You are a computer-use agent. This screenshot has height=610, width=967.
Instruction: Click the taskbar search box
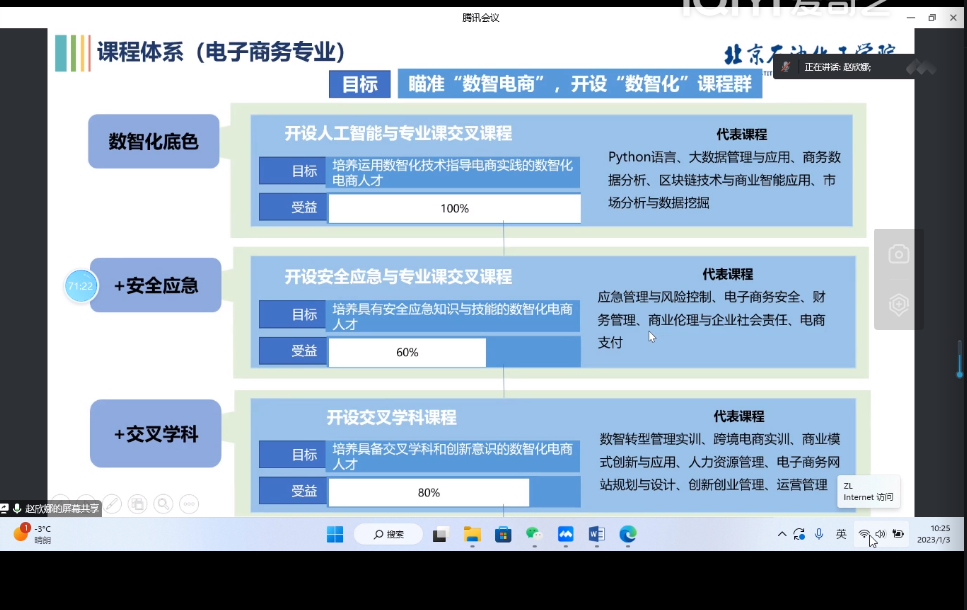[388, 534]
